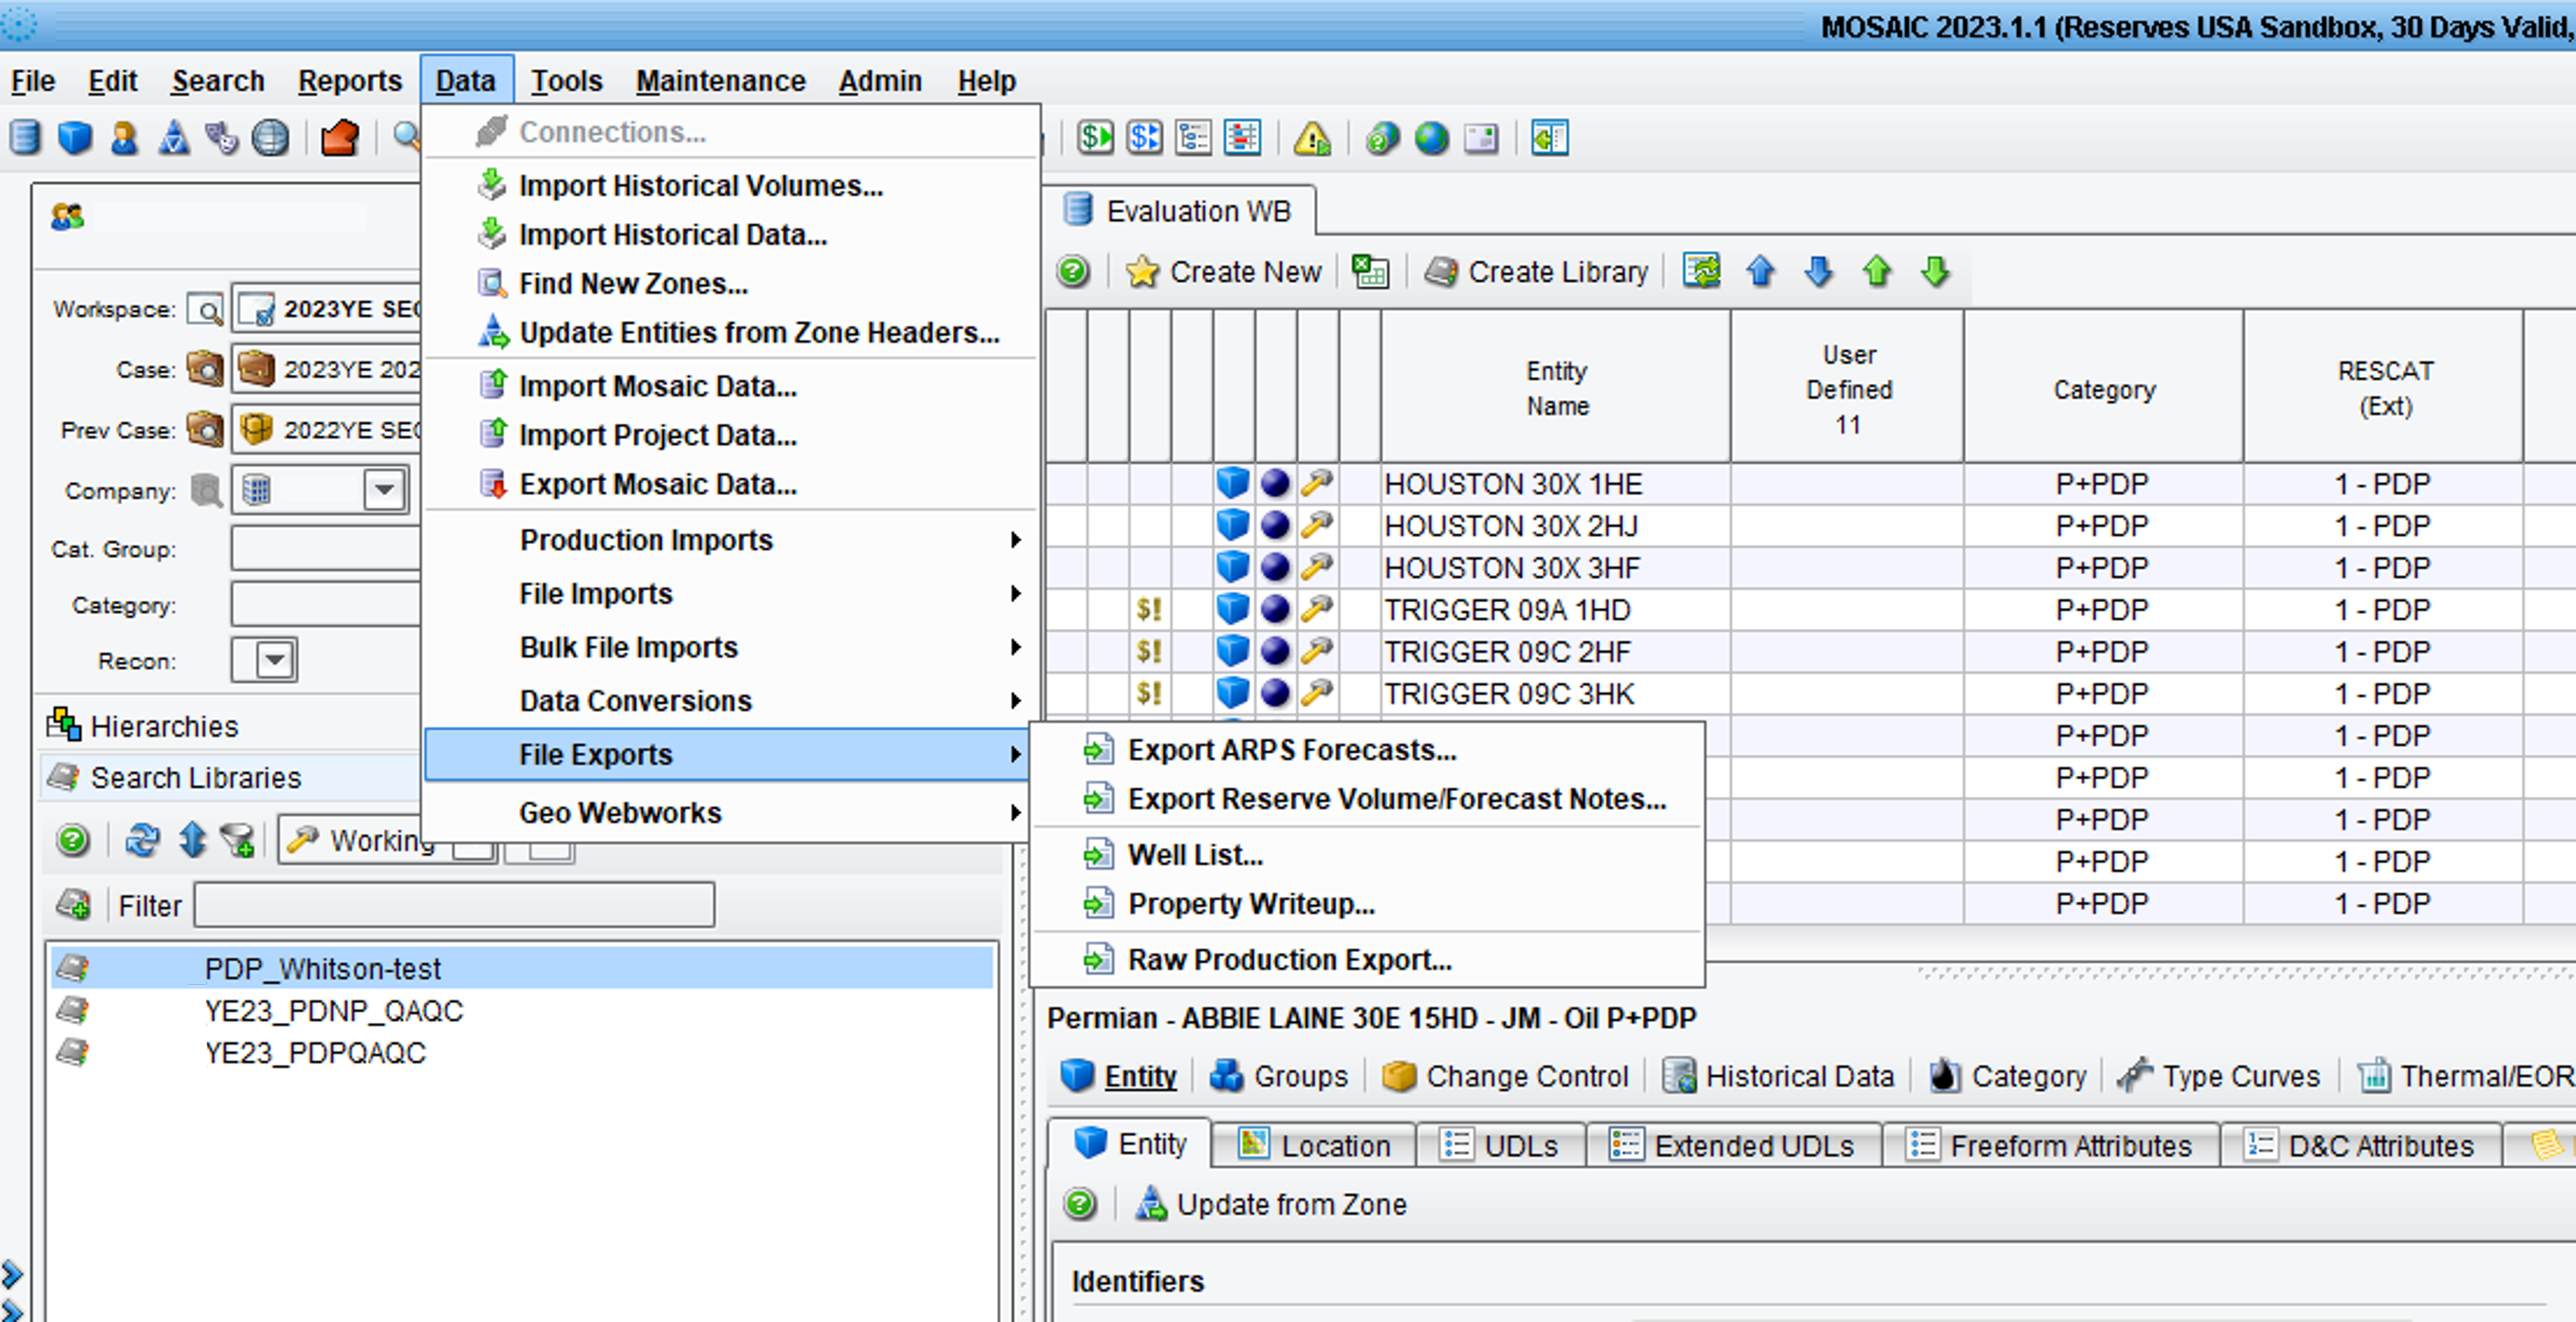Click the green down arrow icon

1935,271
